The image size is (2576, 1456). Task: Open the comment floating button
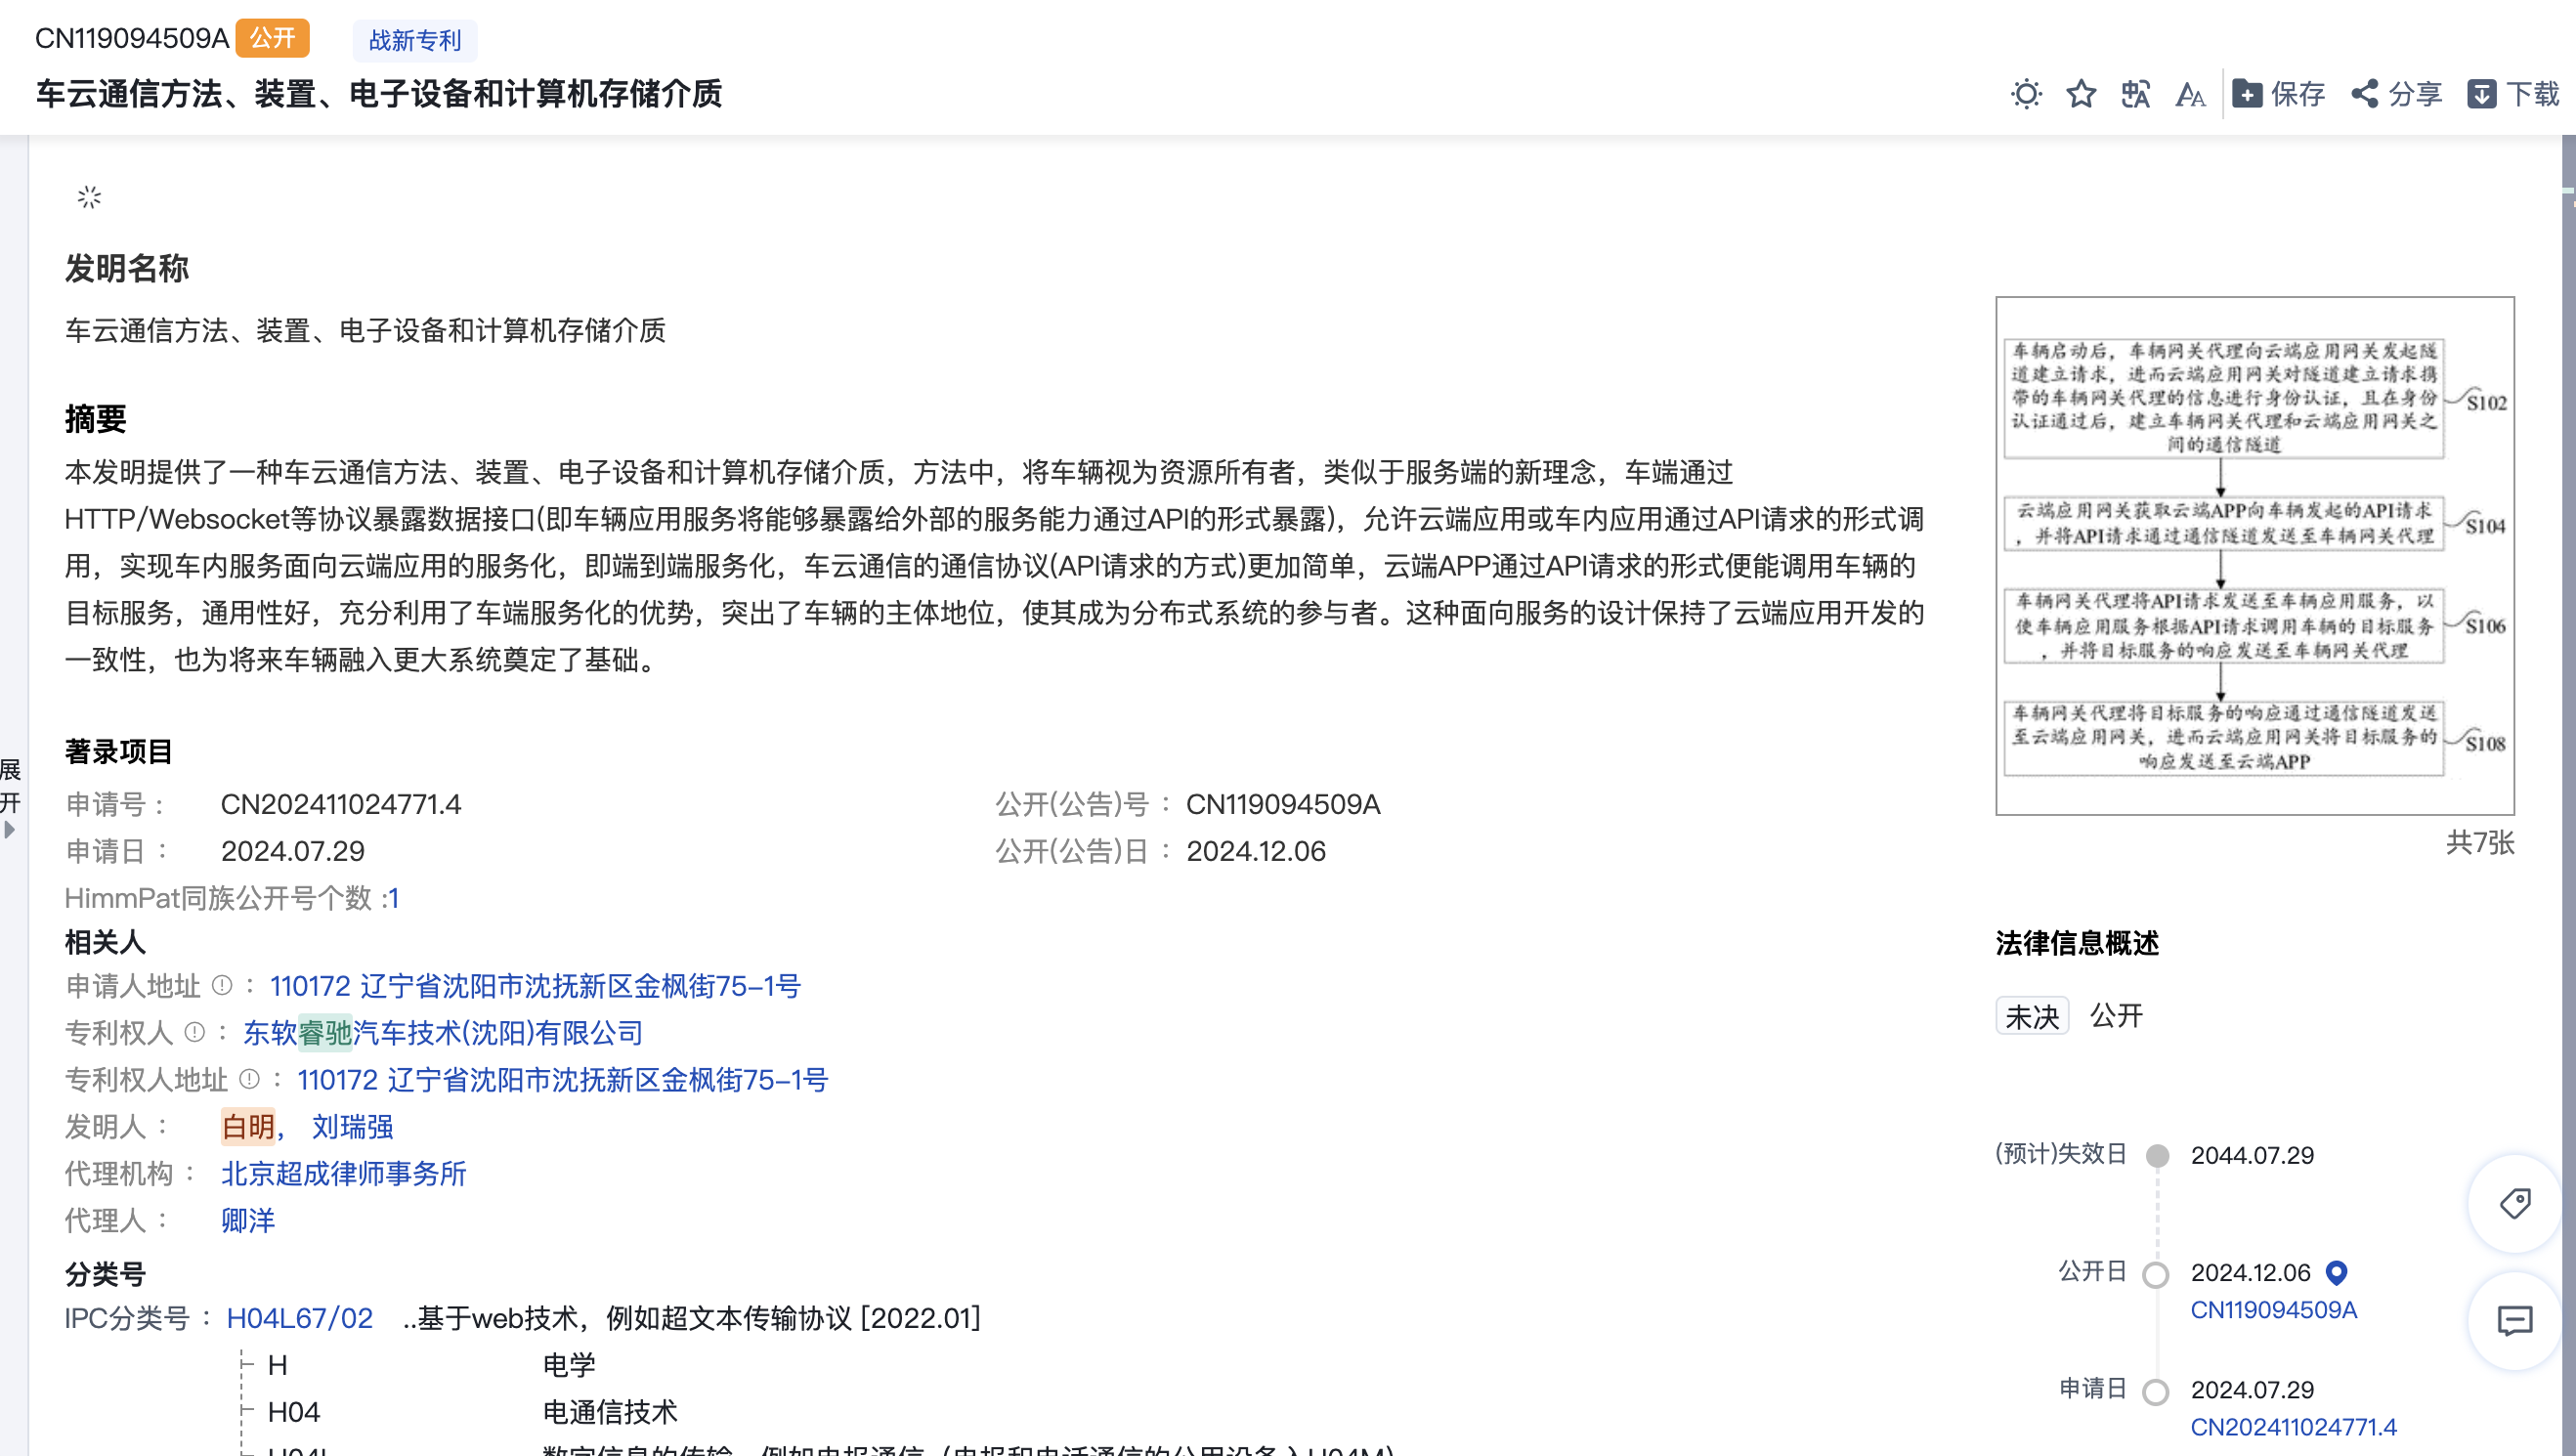[2515, 1321]
